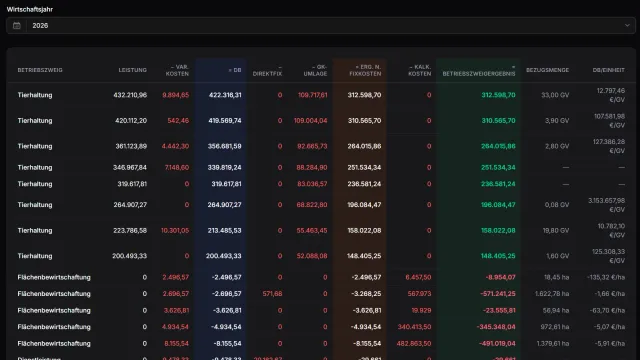Click the DB value 356.681,59

[224, 146]
